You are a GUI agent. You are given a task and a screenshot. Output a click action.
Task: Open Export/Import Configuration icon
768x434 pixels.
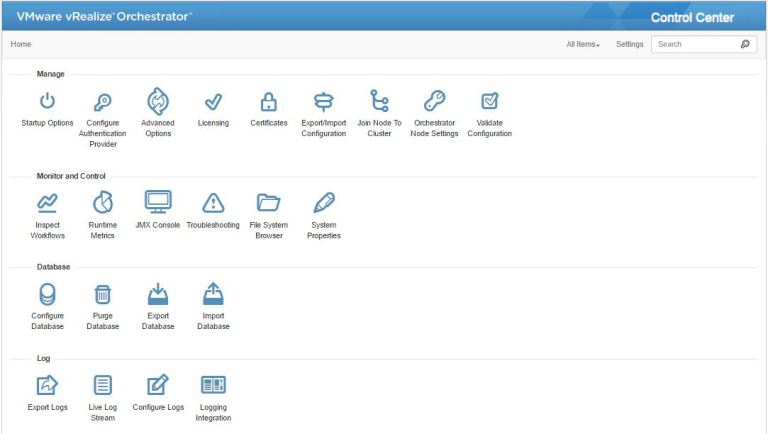pyautogui.click(x=324, y=101)
